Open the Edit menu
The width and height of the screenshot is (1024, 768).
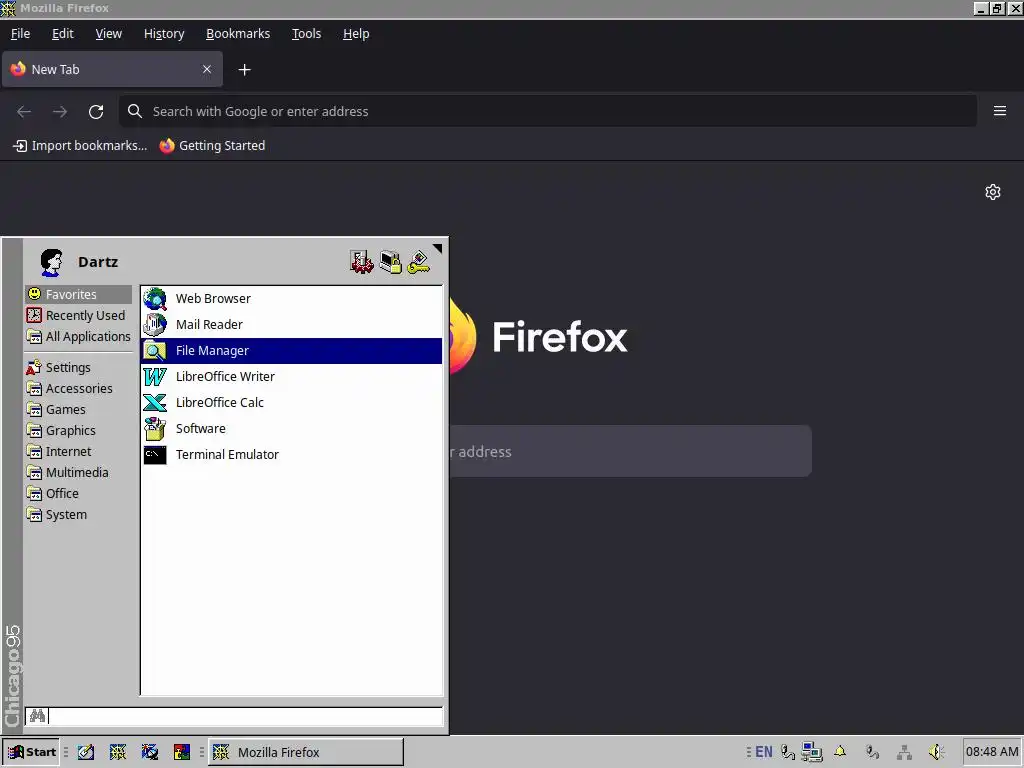(63, 34)
